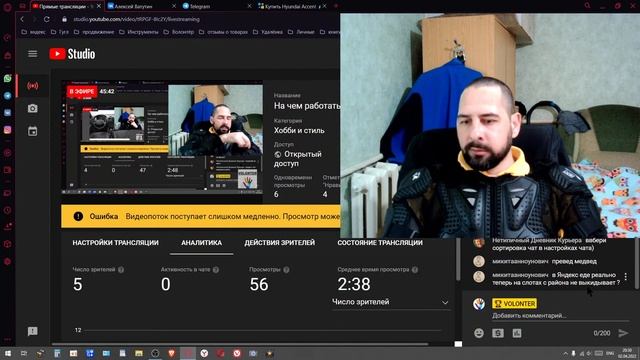640x360 pixels.
Task: Click the Добавить комментарий chat input field
Action: click(x=560, y=316)
